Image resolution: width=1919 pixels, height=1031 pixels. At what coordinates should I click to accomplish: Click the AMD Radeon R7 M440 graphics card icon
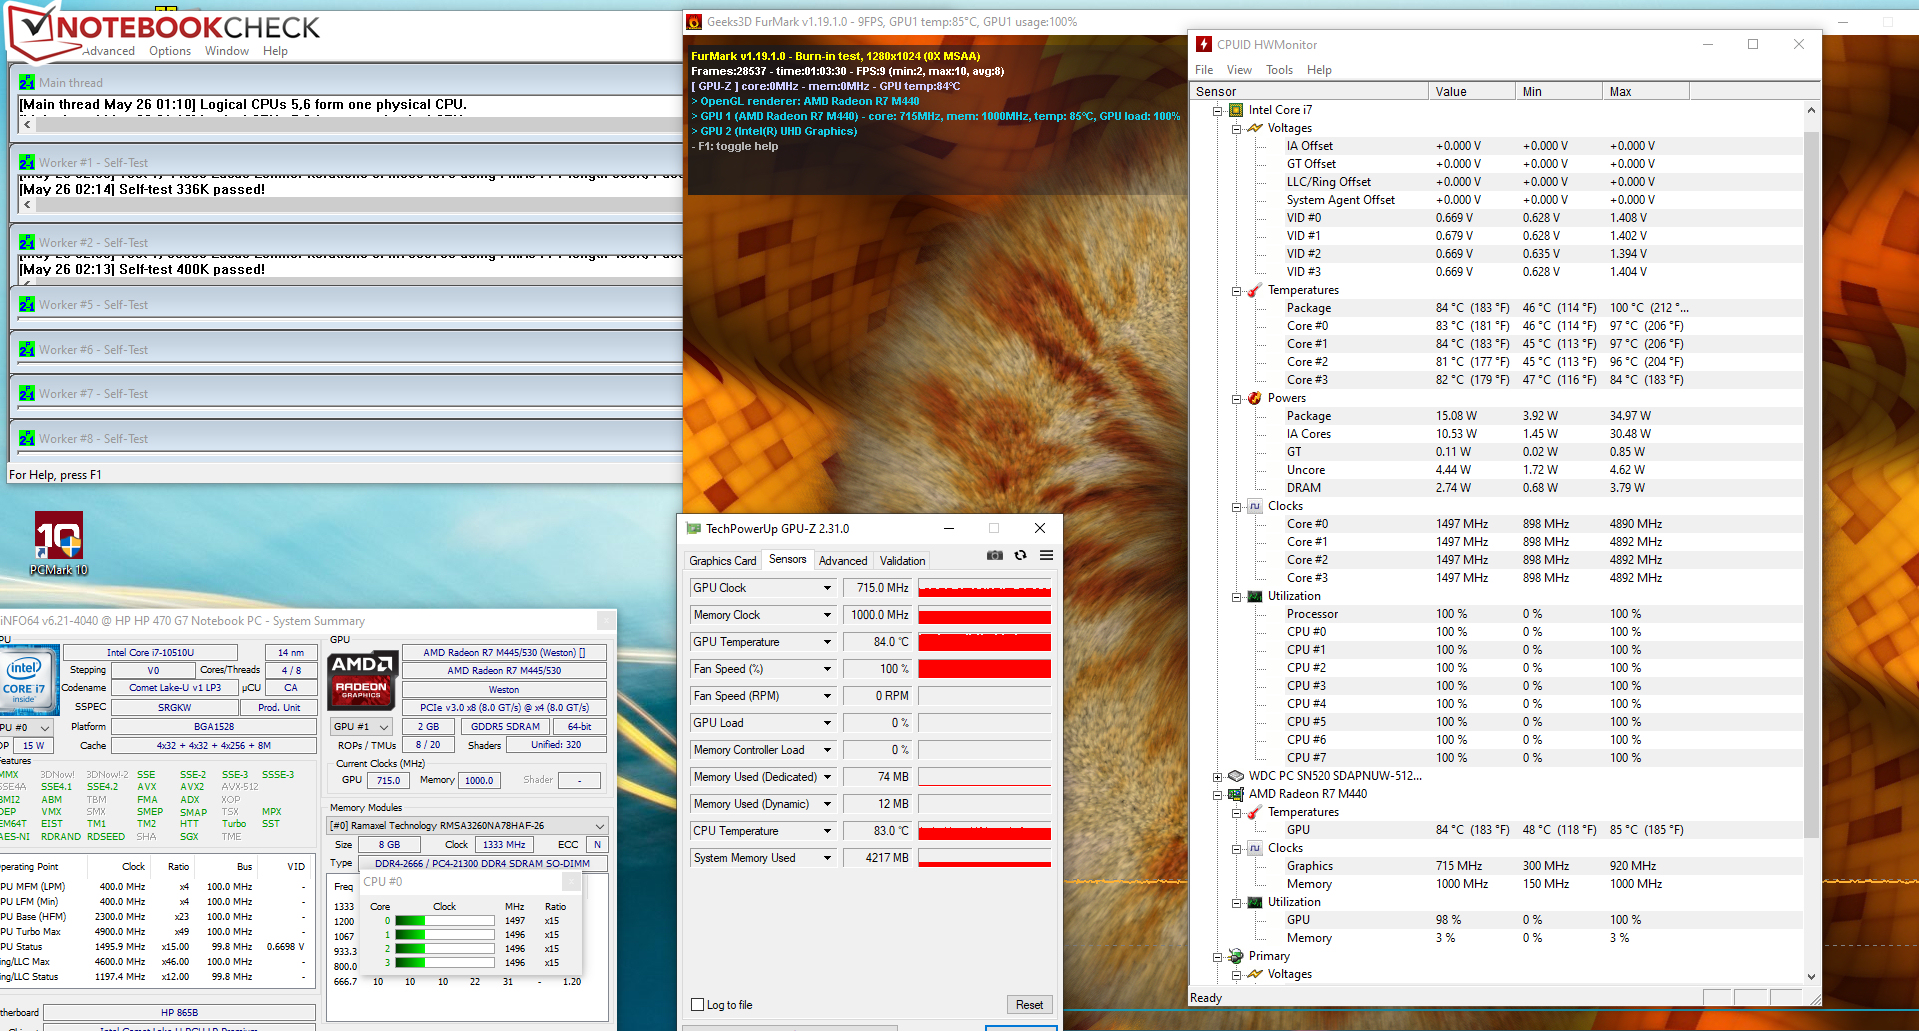(1236, 794)
